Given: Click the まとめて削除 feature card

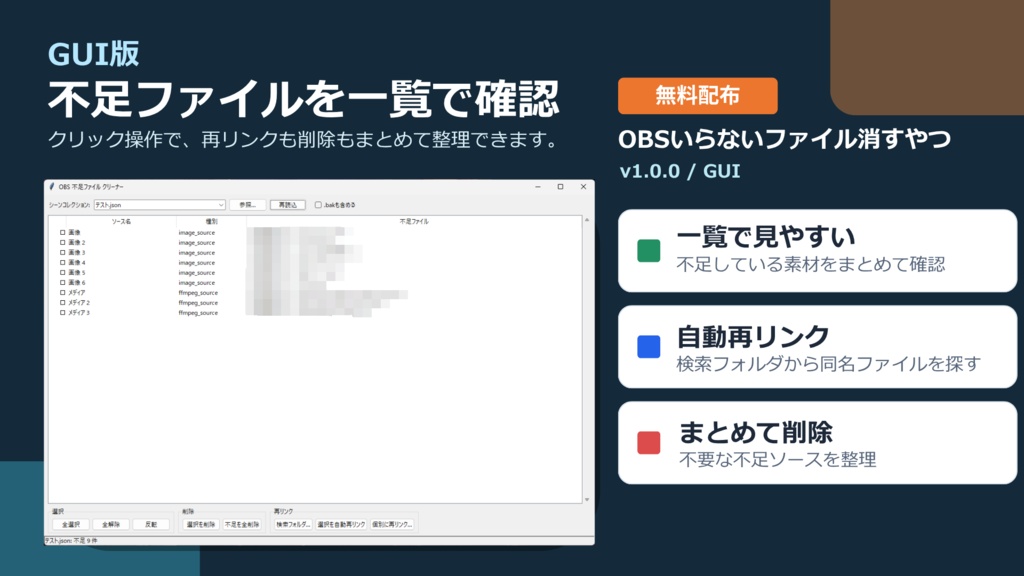Looking at the screenshot, I should (817, 443).
